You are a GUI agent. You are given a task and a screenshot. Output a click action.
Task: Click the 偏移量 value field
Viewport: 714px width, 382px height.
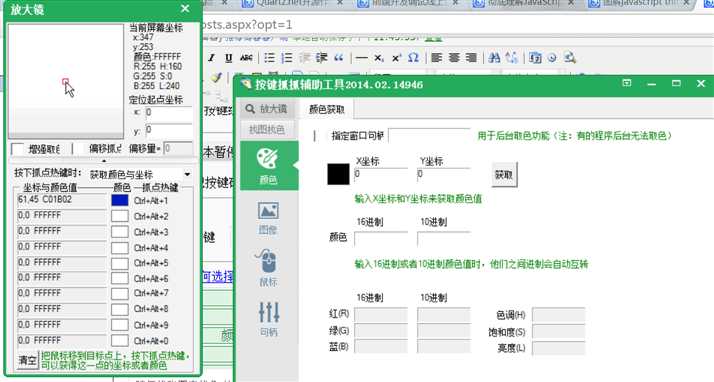click(178, 149)
